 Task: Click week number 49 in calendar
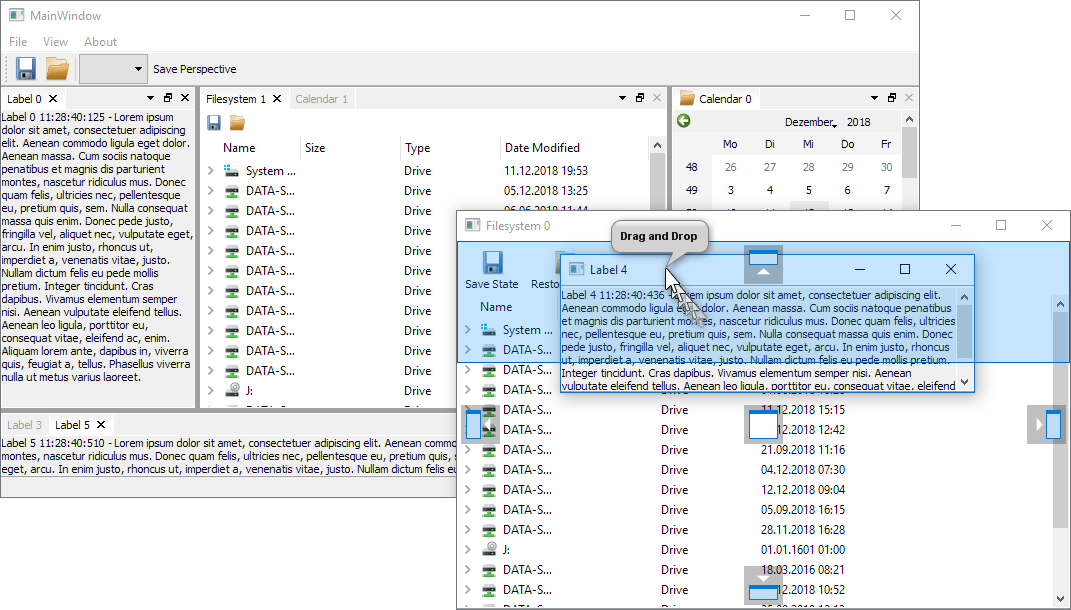[x=692, y=190]
